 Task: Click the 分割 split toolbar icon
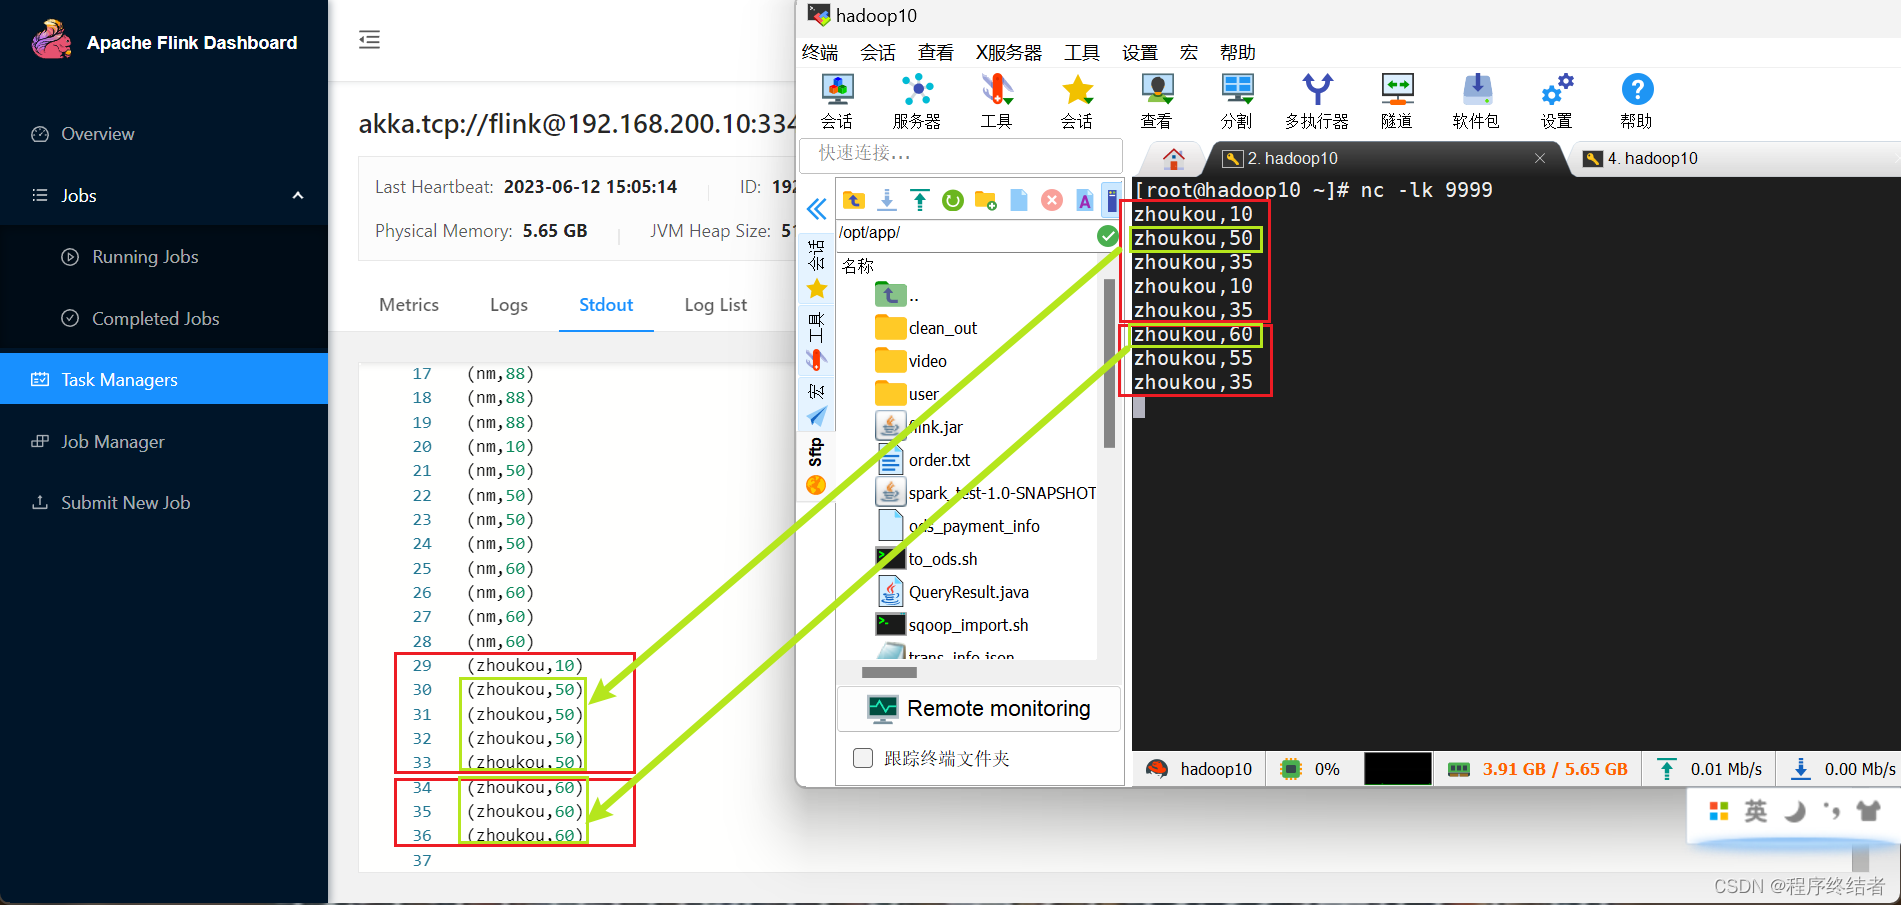[x=1237, y=101]
